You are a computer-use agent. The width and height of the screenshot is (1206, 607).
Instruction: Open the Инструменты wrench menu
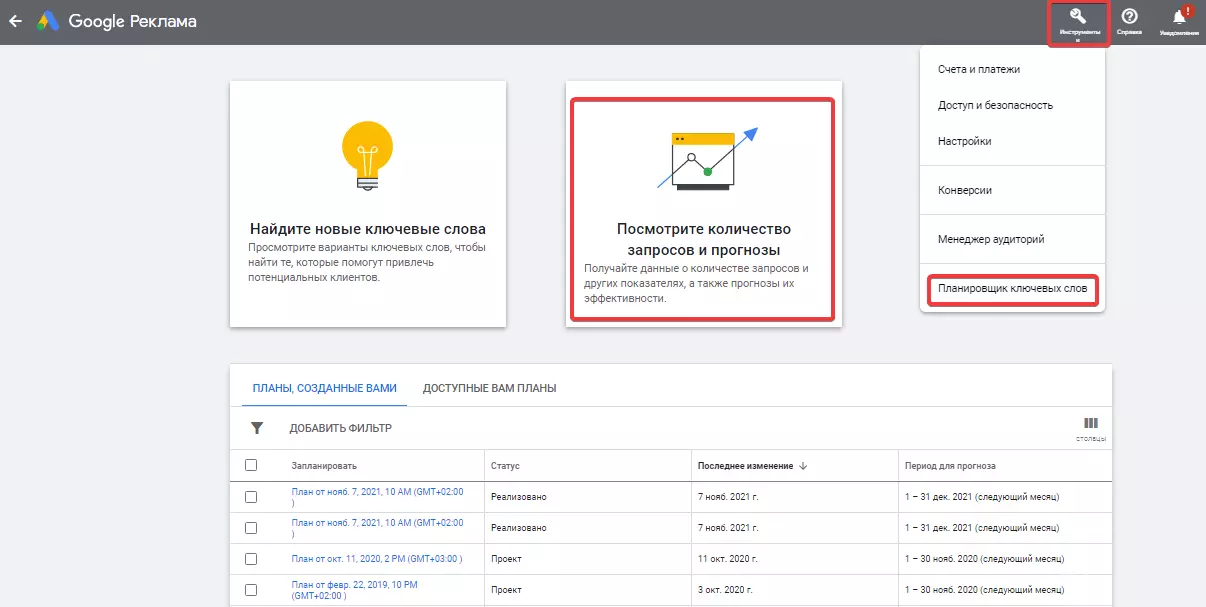point(1078,23)
